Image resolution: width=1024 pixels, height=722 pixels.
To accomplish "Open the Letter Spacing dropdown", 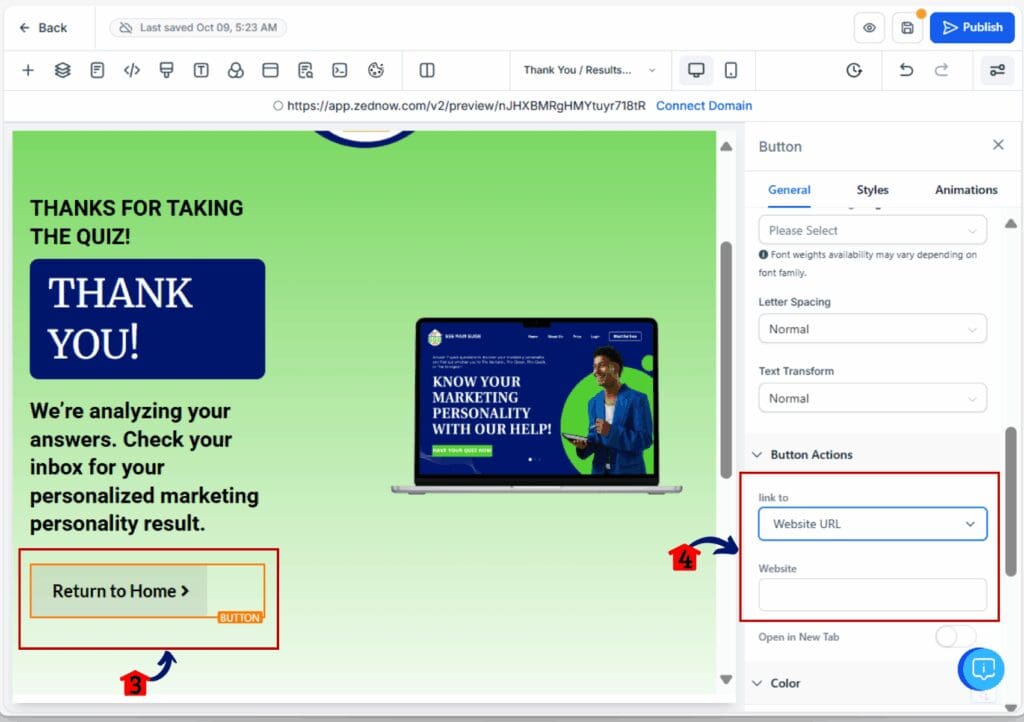I will click(872, 329).
